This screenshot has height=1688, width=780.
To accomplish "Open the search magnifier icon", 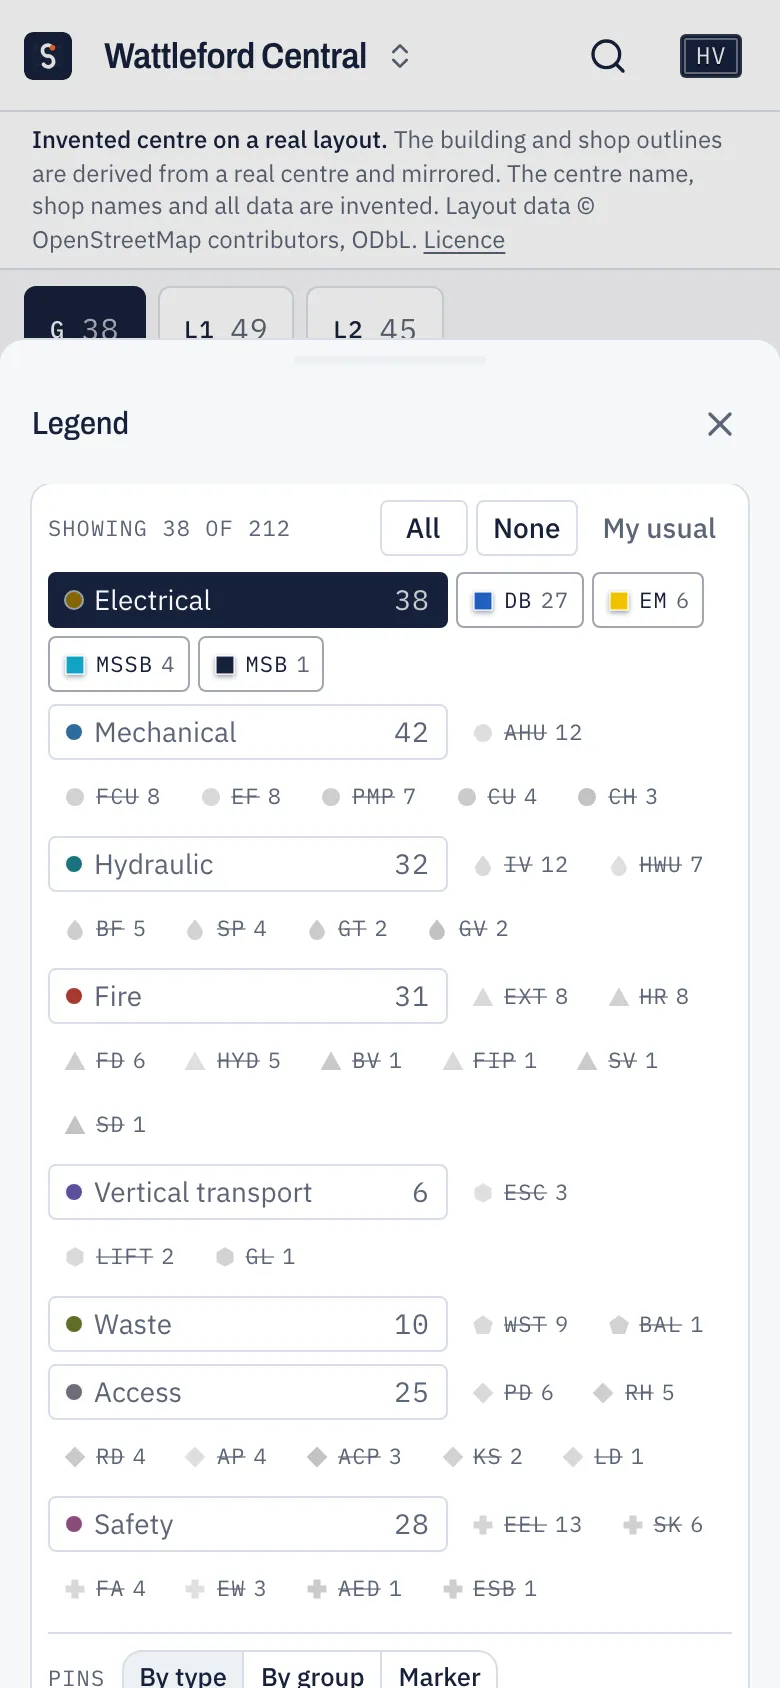I will [608, 56].
